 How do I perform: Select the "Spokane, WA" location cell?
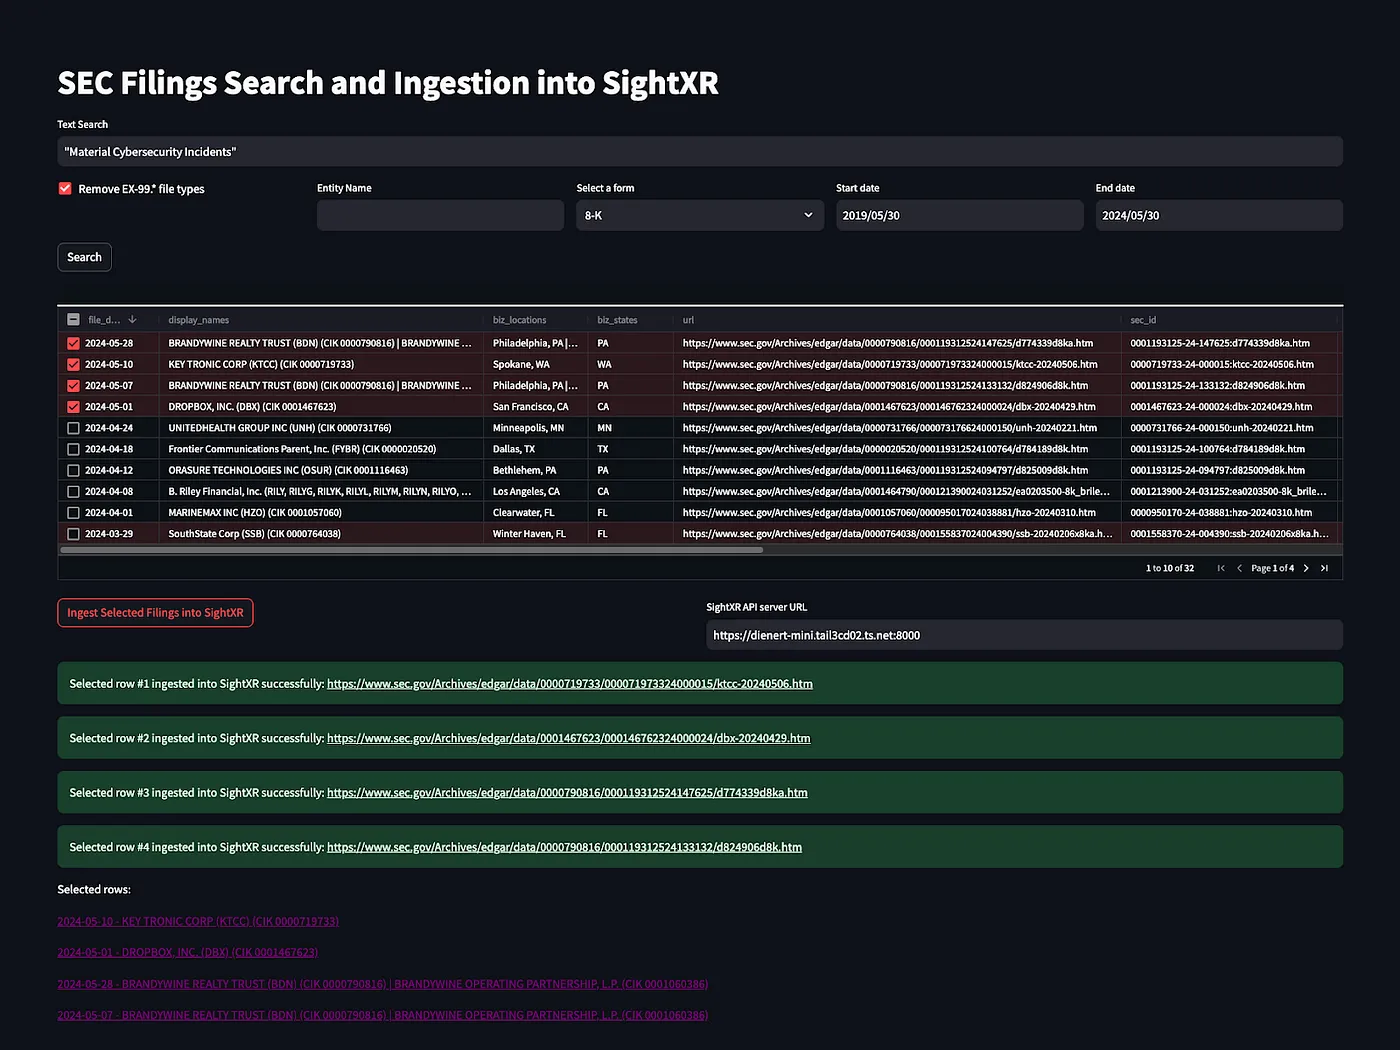(x=521, y=364)
